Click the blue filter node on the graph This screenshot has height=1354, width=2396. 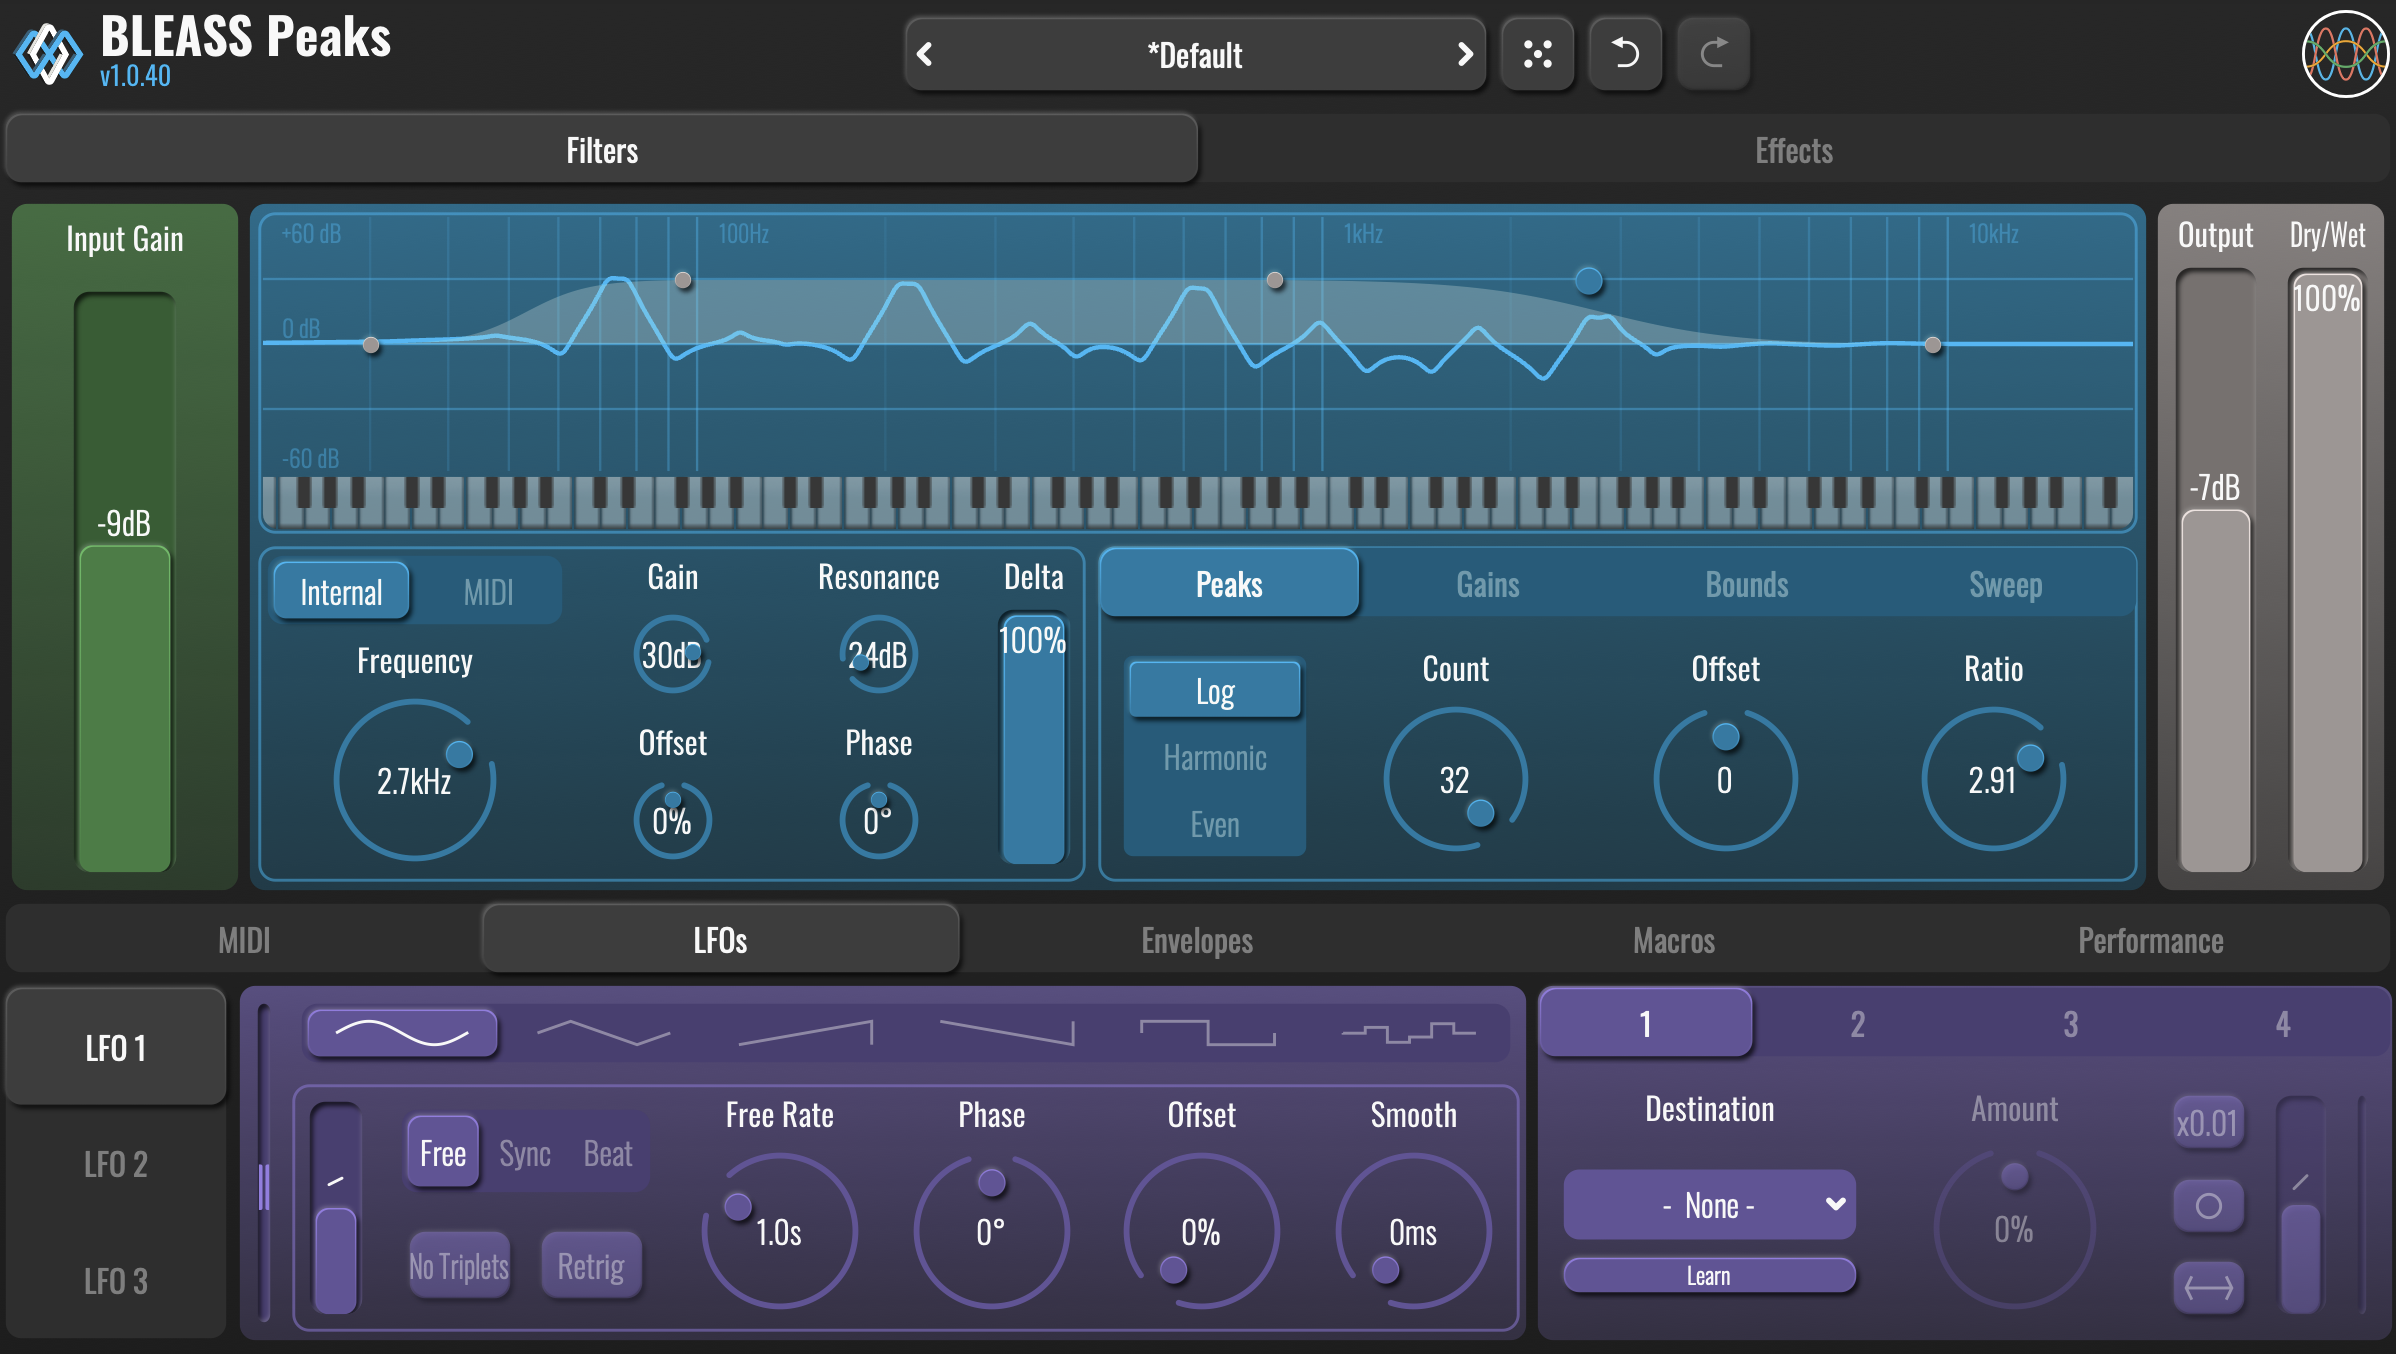pyautogui.click(x=1588, y=281)
